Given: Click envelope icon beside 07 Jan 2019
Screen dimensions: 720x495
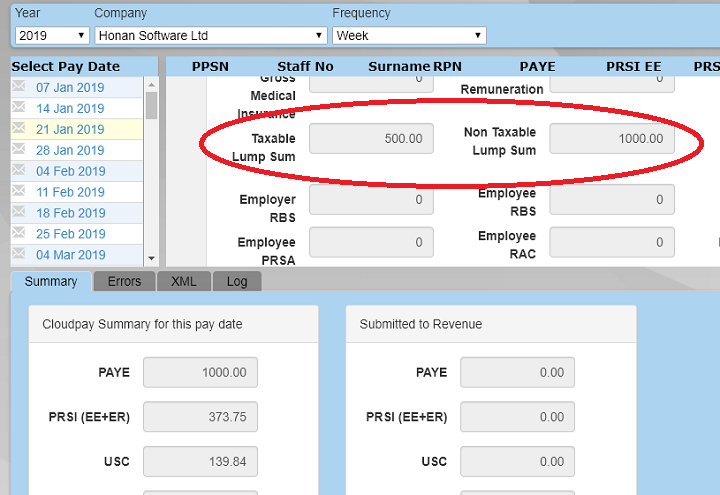Looking at the screenshot, I should pyautogui.click(x=19, y=87).
